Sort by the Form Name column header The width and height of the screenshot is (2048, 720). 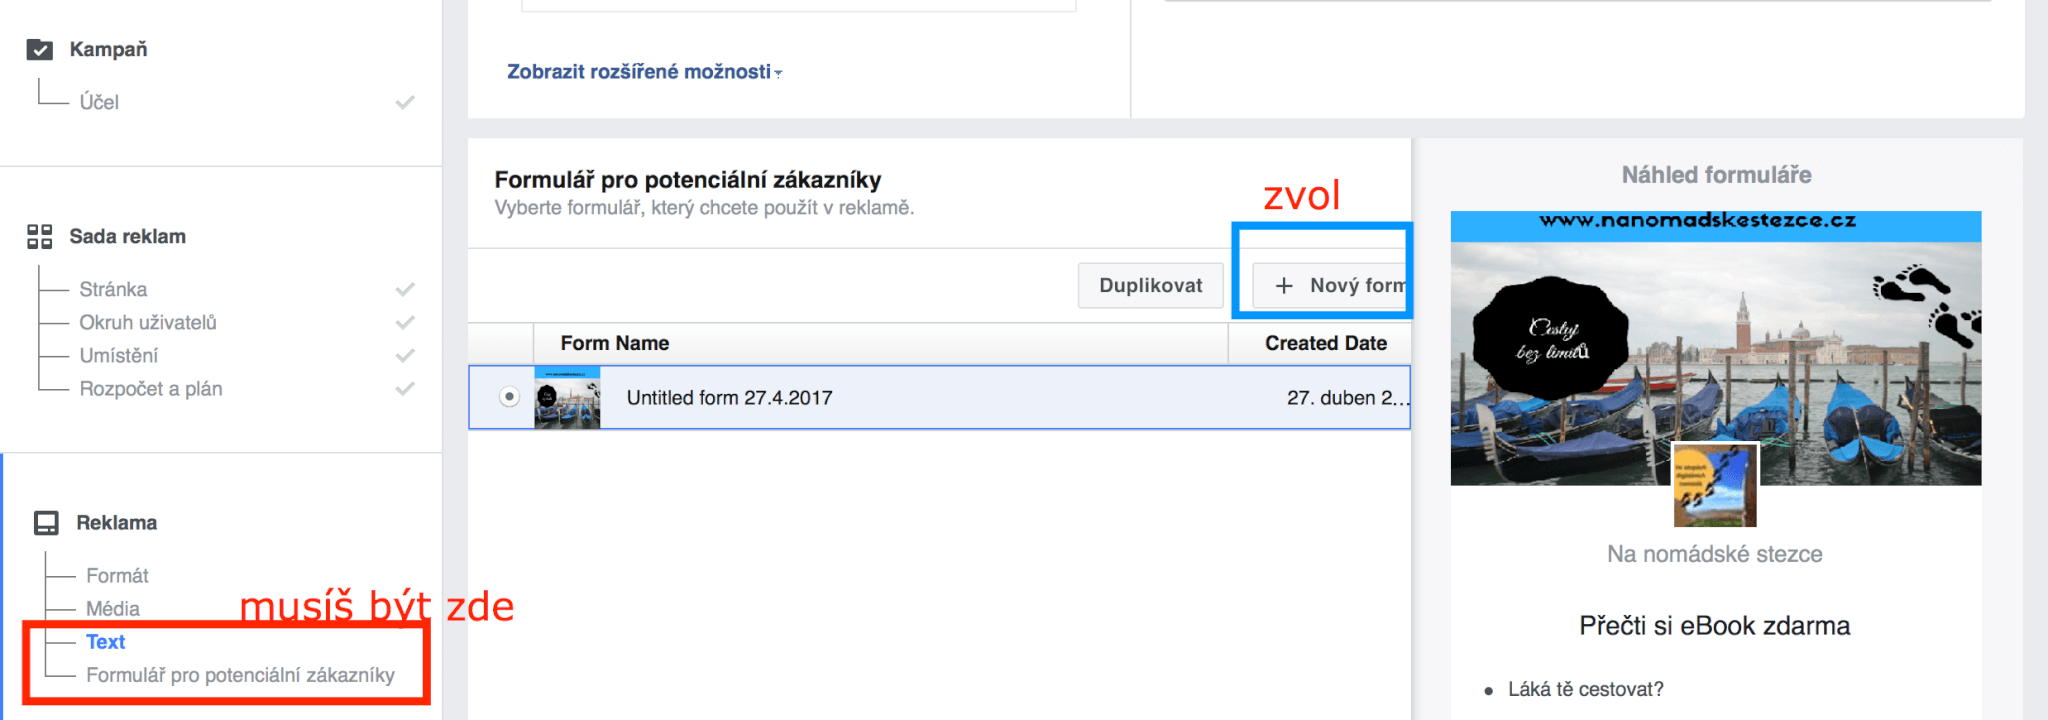click(615, 343)
